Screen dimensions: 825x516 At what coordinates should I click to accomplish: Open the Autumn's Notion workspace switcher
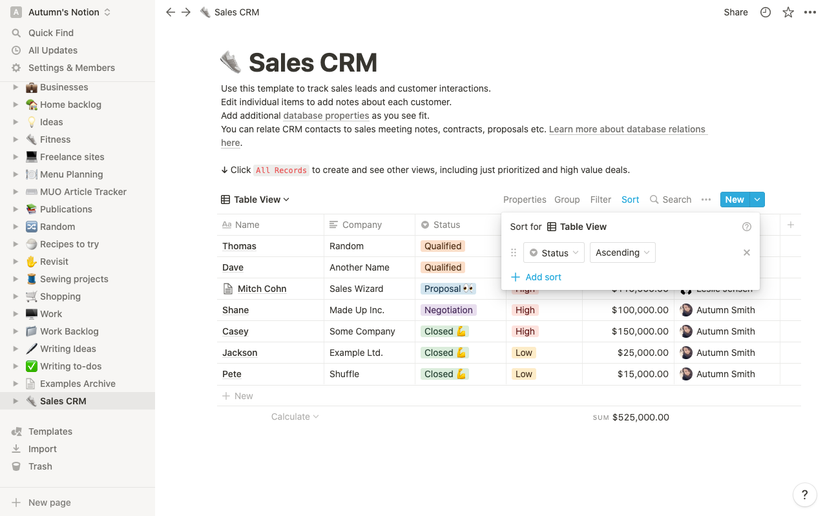point(61,12)
